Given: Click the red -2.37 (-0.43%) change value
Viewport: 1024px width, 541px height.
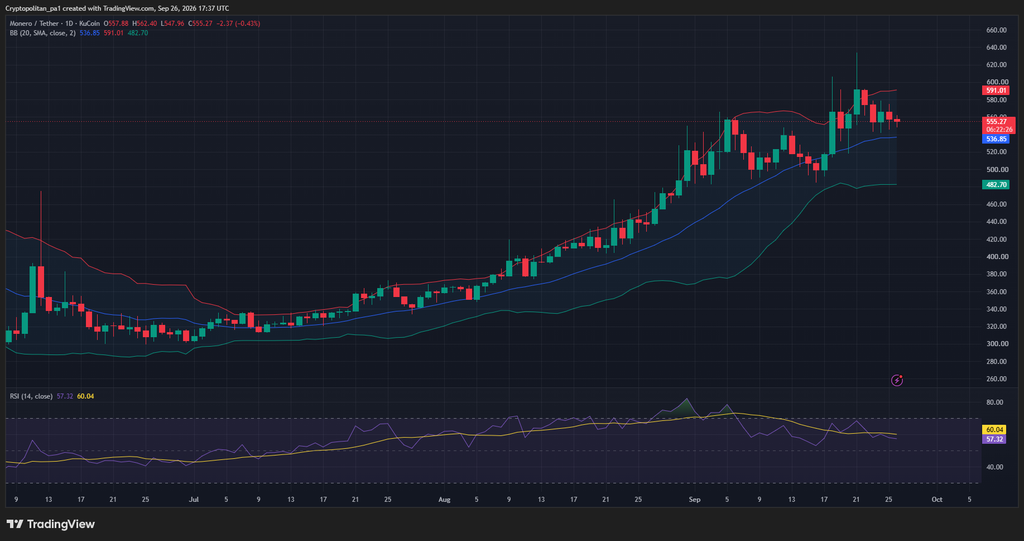Looking at the screenshot, I should pyautogui.click(x=239, y=24).
